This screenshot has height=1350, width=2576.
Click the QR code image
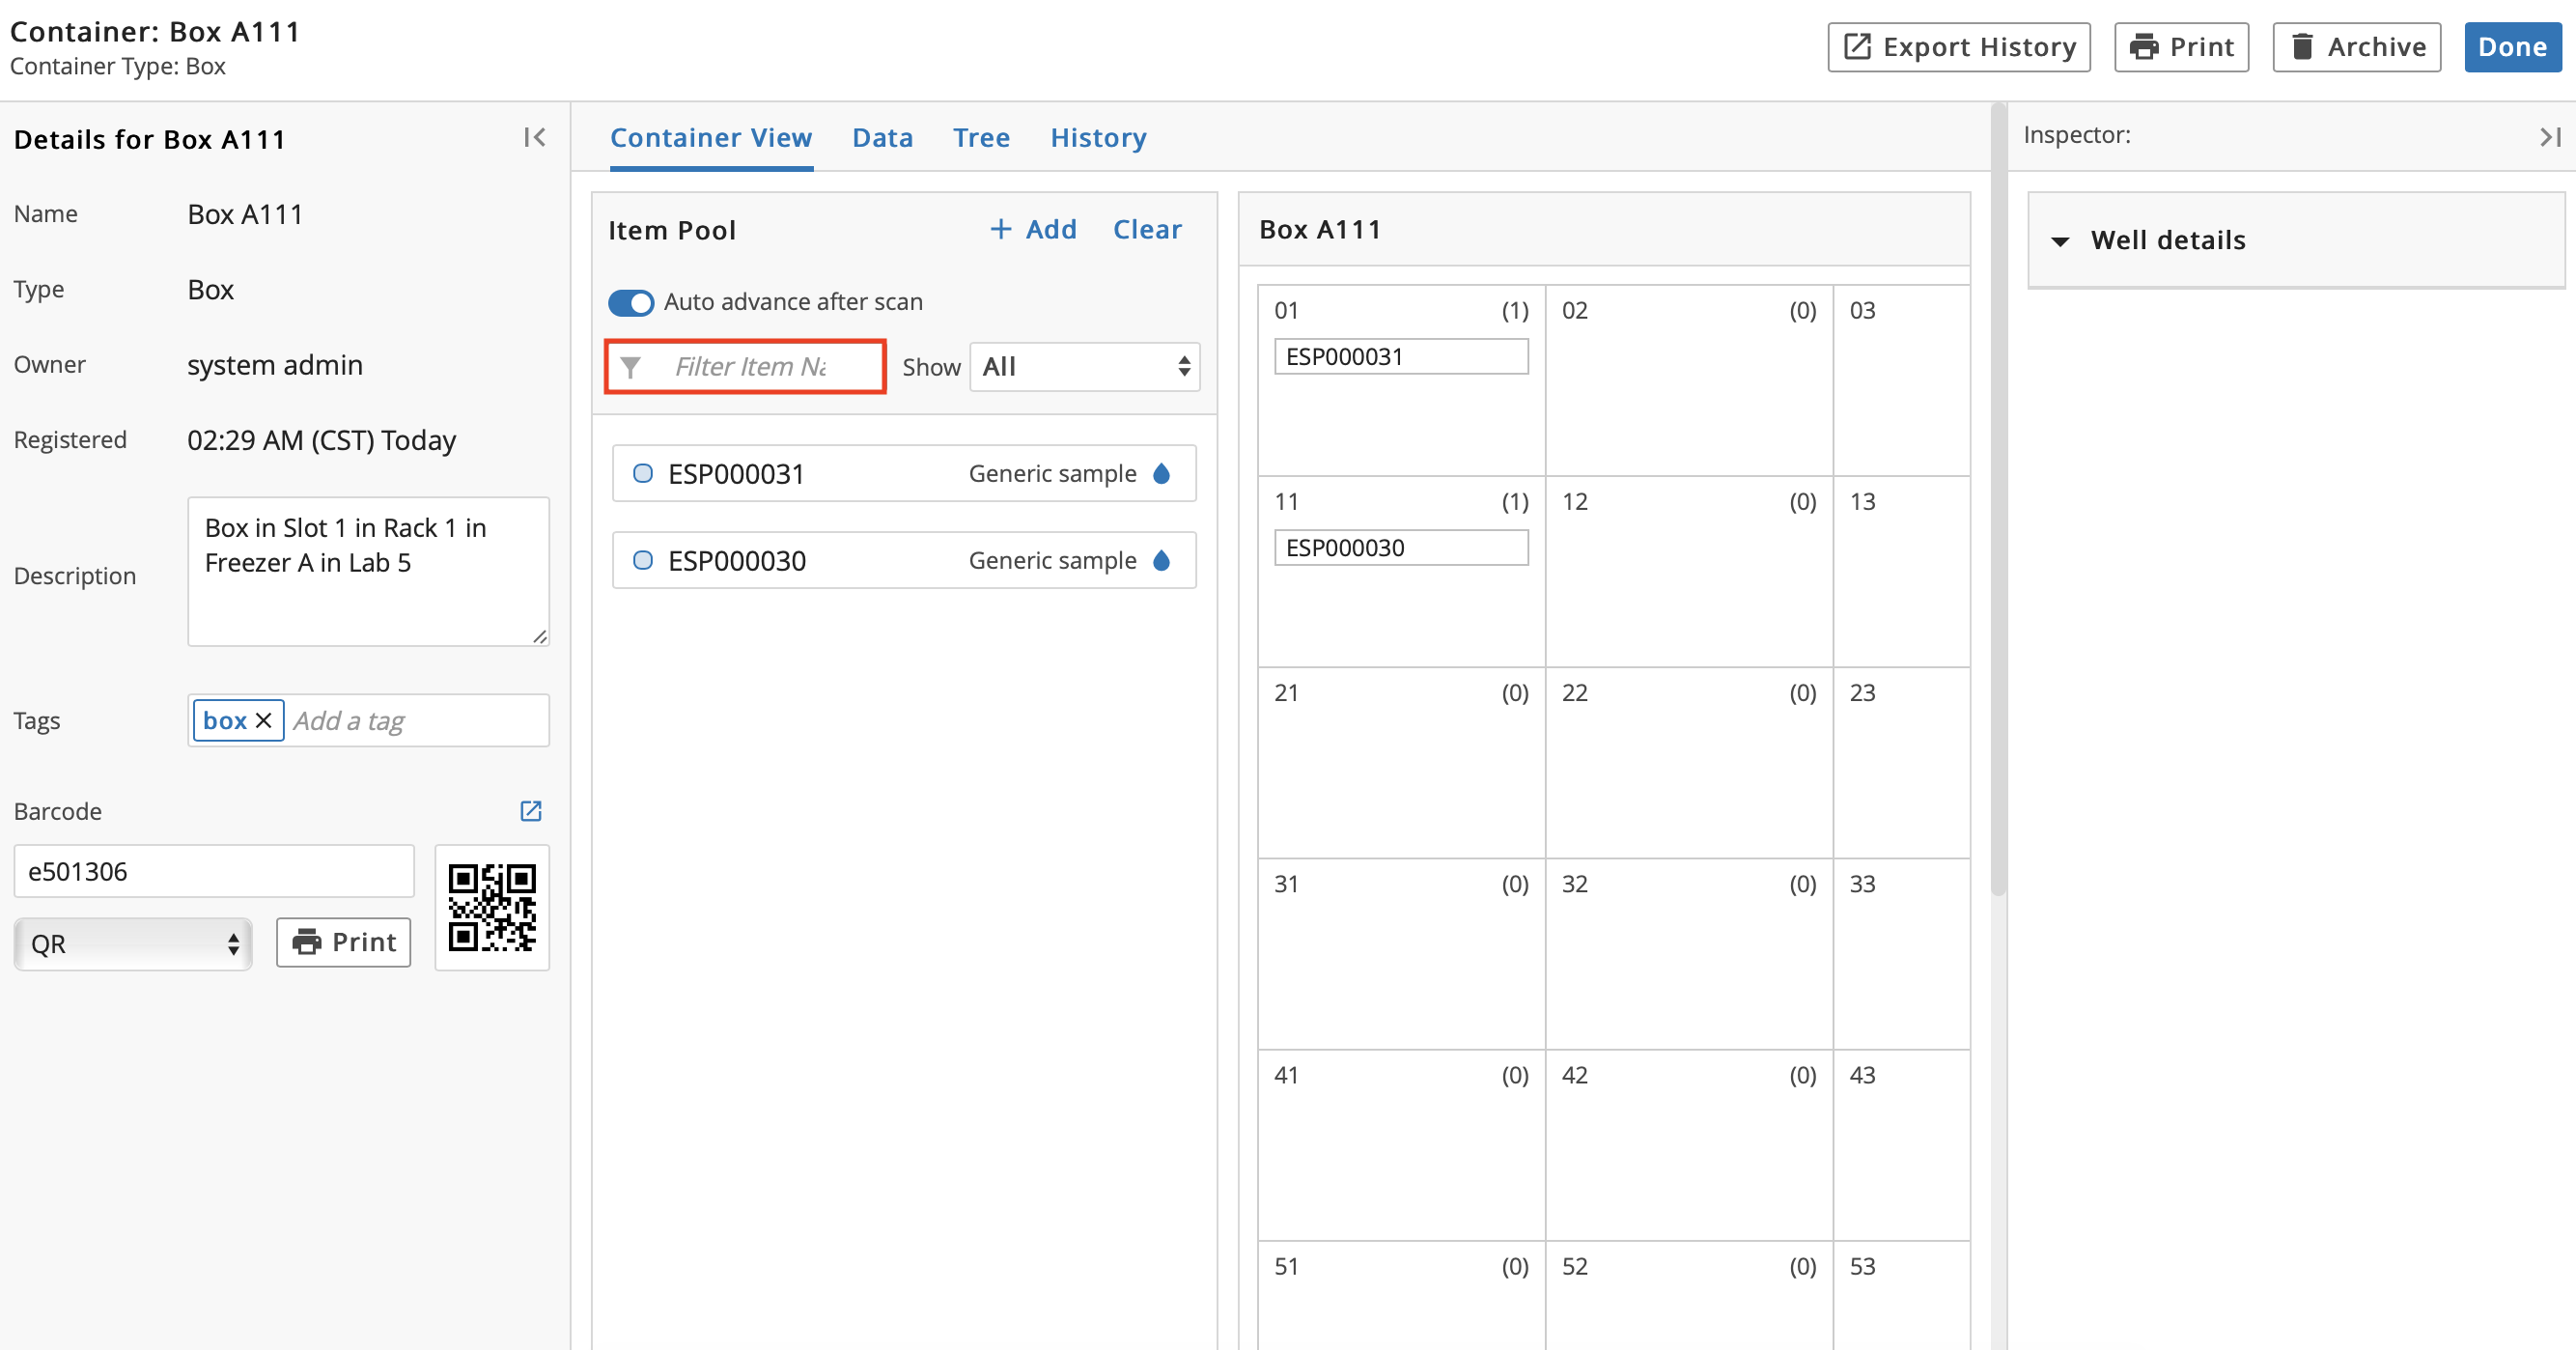pyautogui.click(x=492, y=908)
